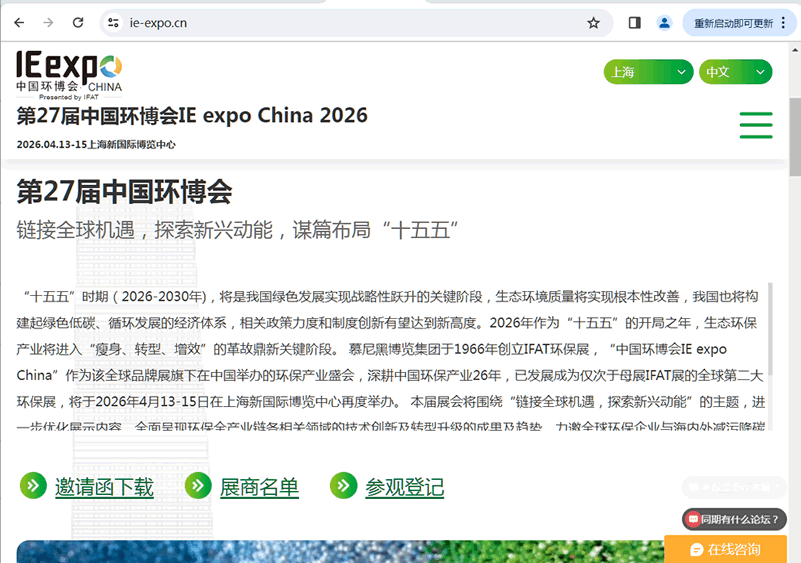Open the browser side panel
Viewport: 801px width, 563px height.
pos(634,23)
